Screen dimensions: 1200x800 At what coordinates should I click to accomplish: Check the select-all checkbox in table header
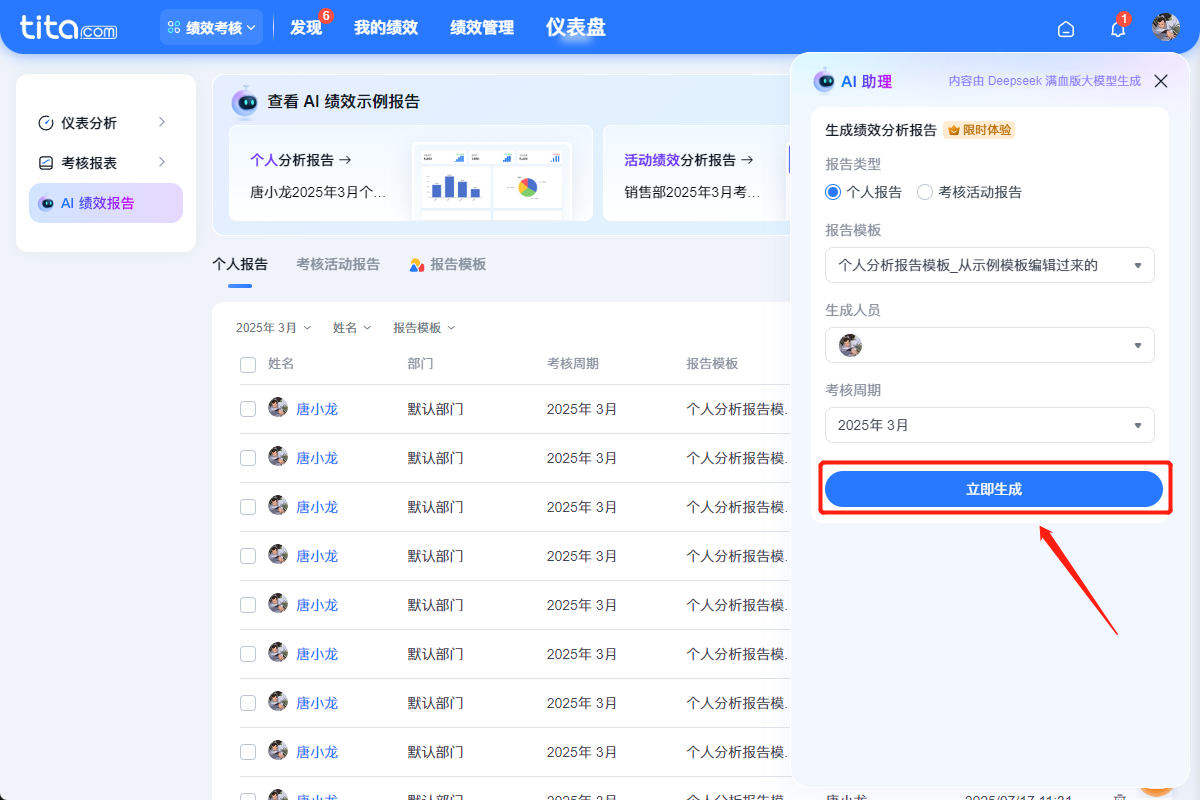pos(248,365)
